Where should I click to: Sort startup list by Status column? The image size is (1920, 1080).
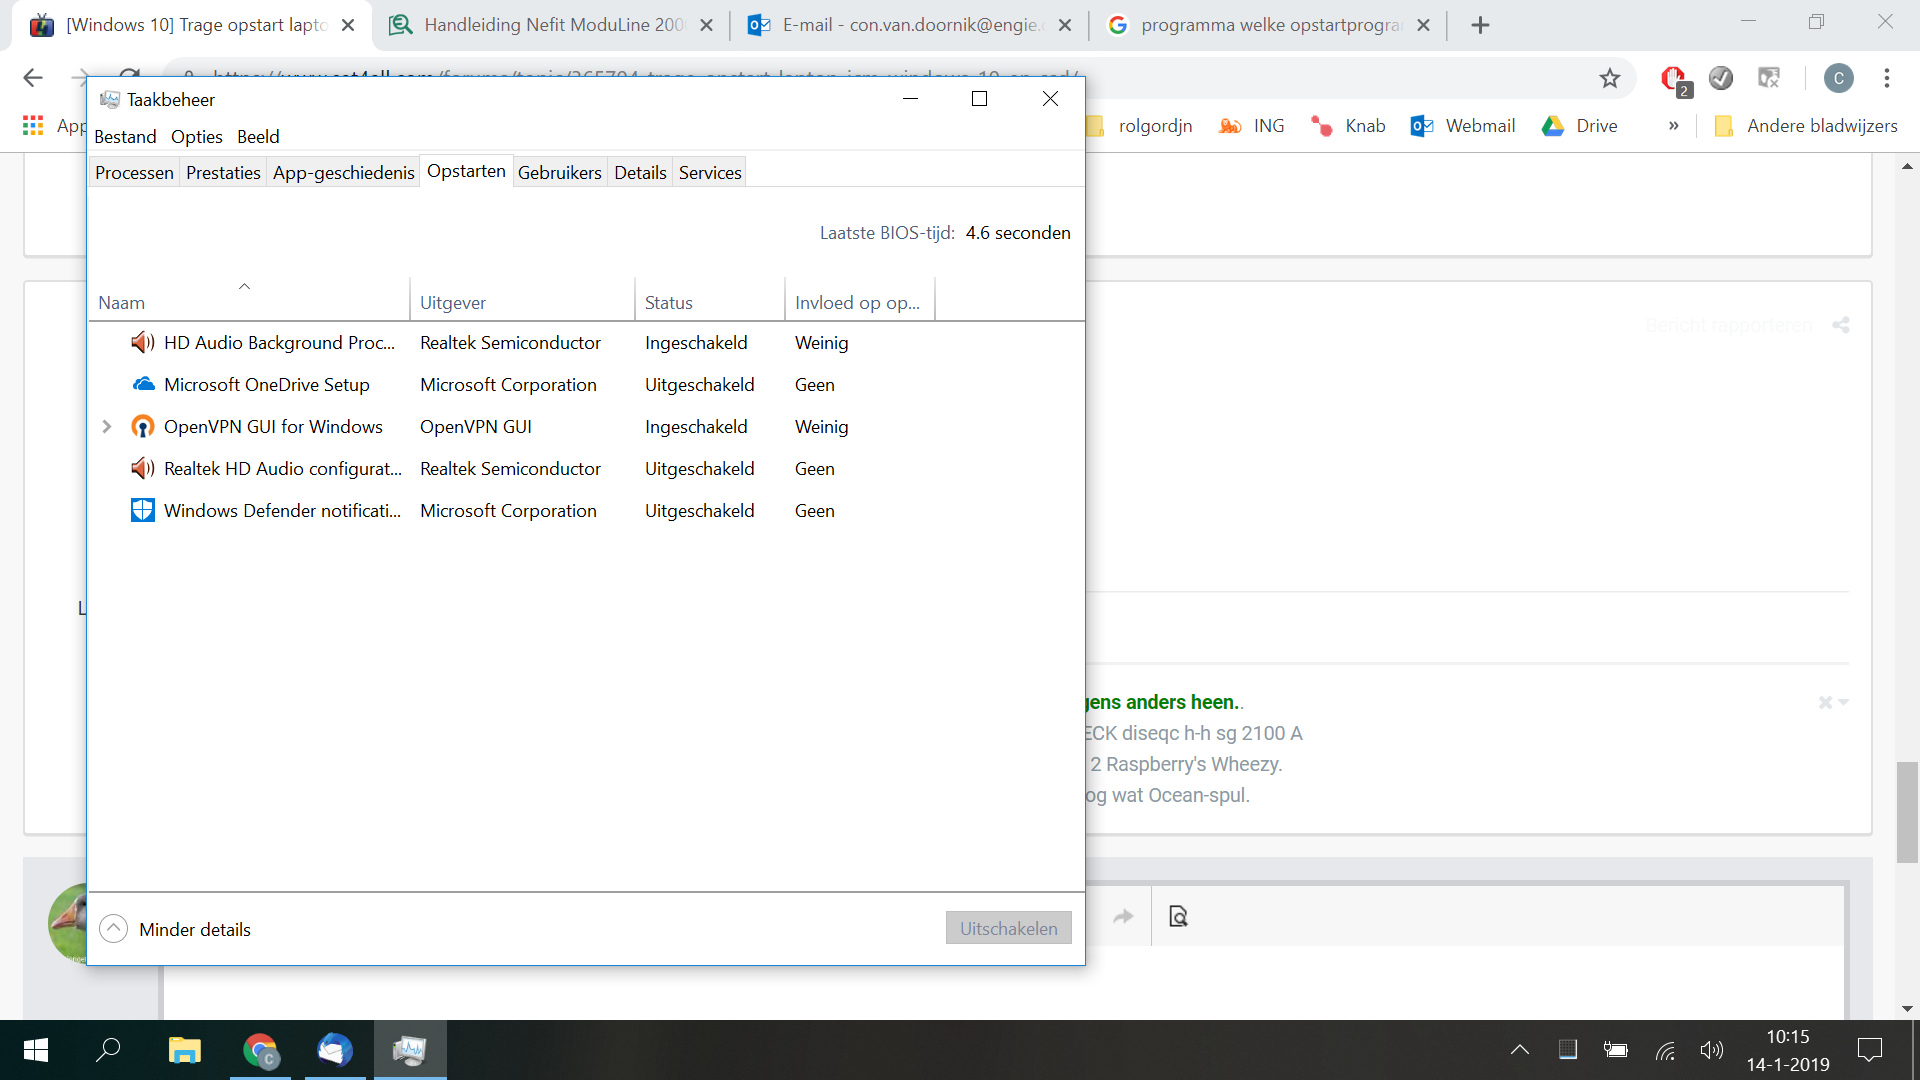click(x=710, y=300)
